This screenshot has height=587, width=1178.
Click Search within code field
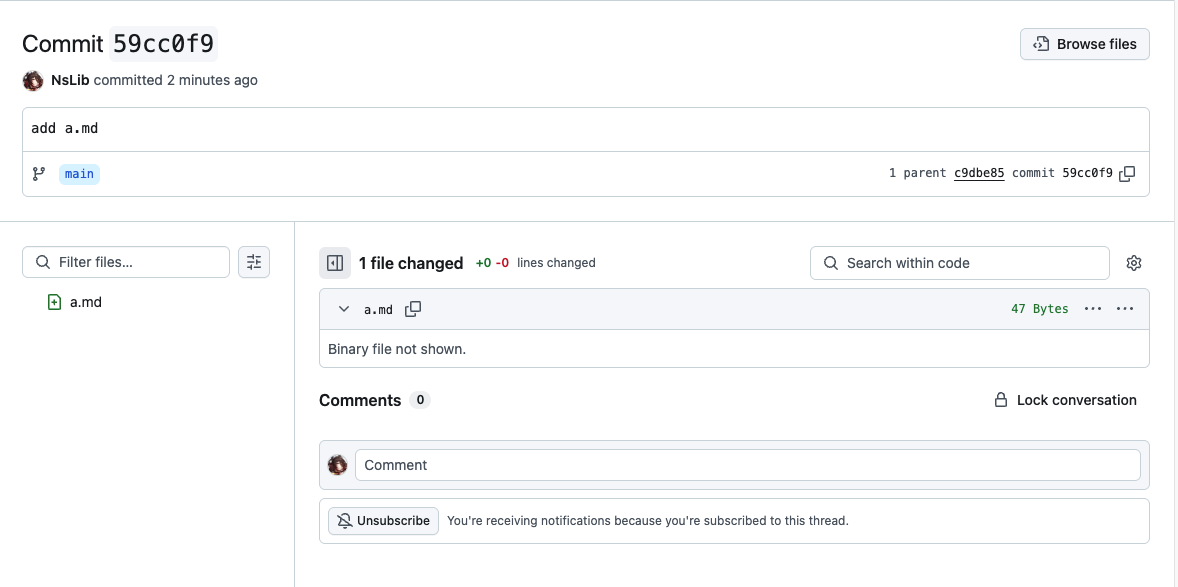pyautogui.click(x=960, y=263)
